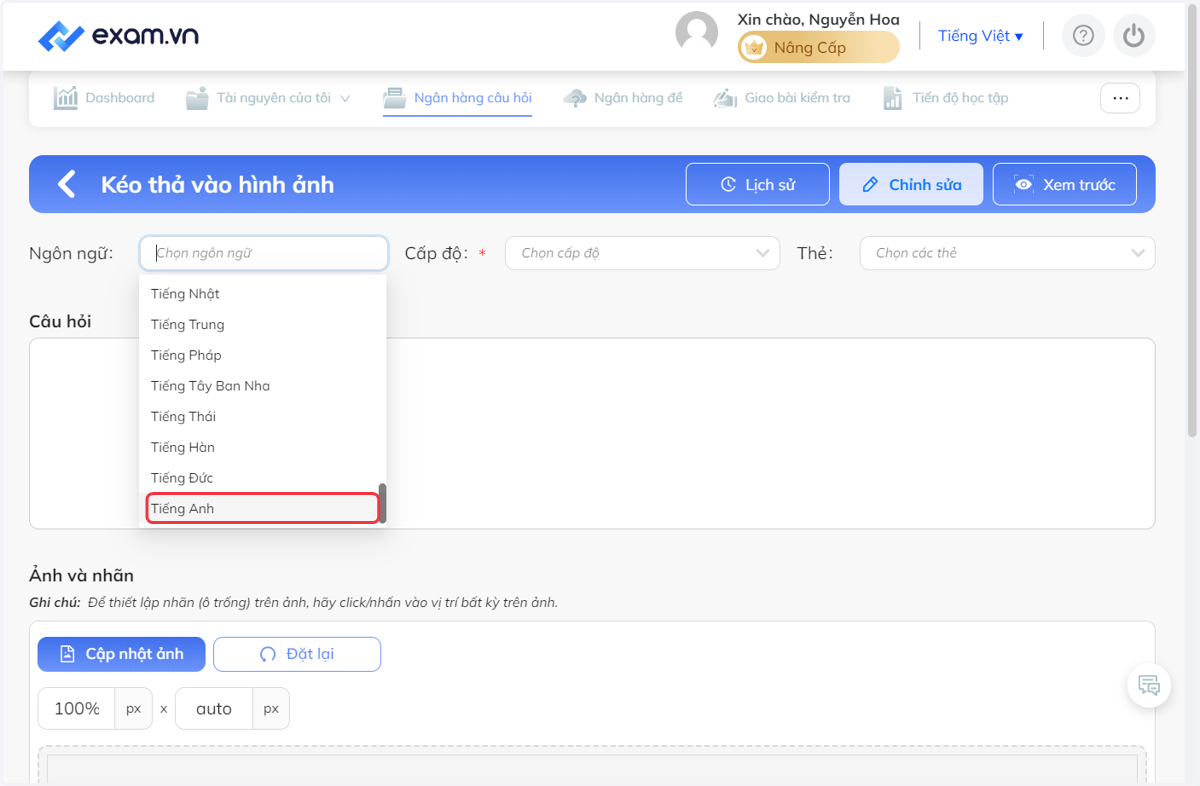Viewport: 1200px width, 786px height.
Task: Open Giao bài kiểm tra tab
Action: coord(782,98)
